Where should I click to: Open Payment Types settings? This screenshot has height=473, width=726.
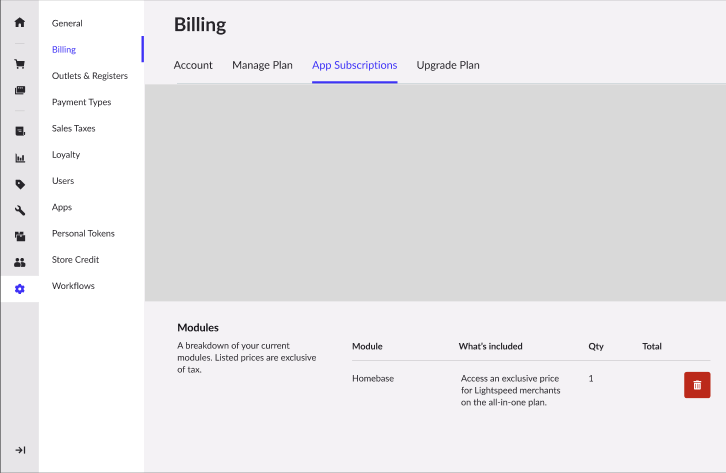[x=81, y=102]
